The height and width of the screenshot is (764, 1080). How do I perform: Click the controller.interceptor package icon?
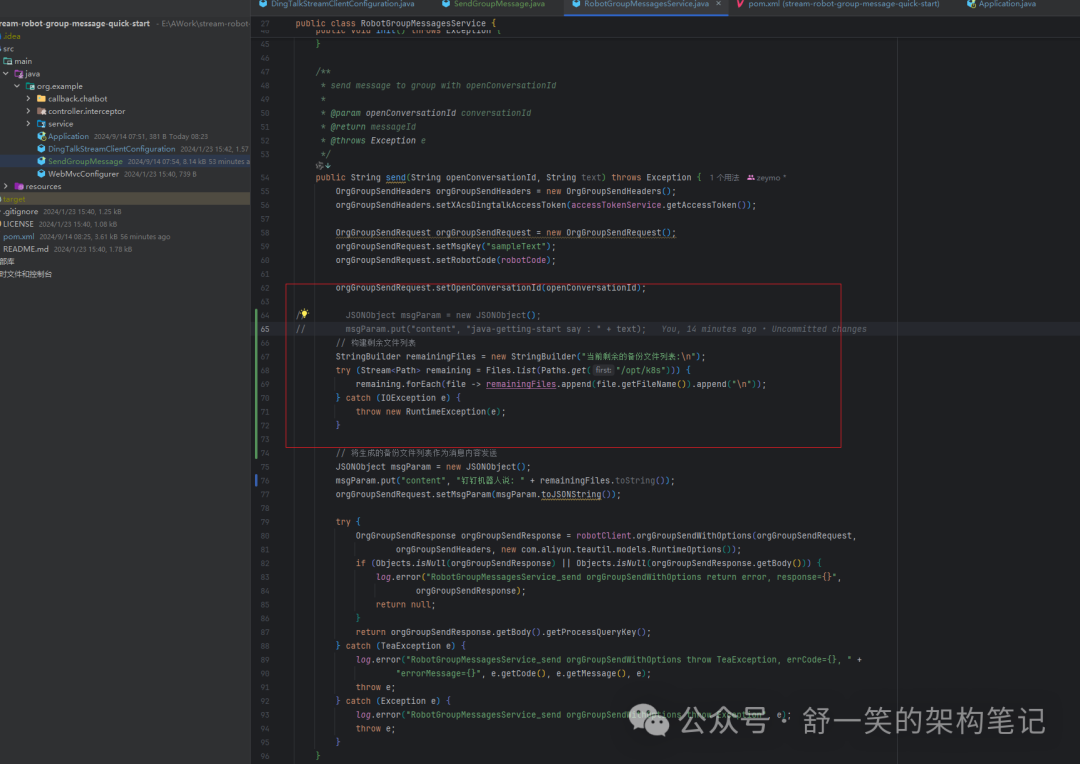tap(41, 111)
